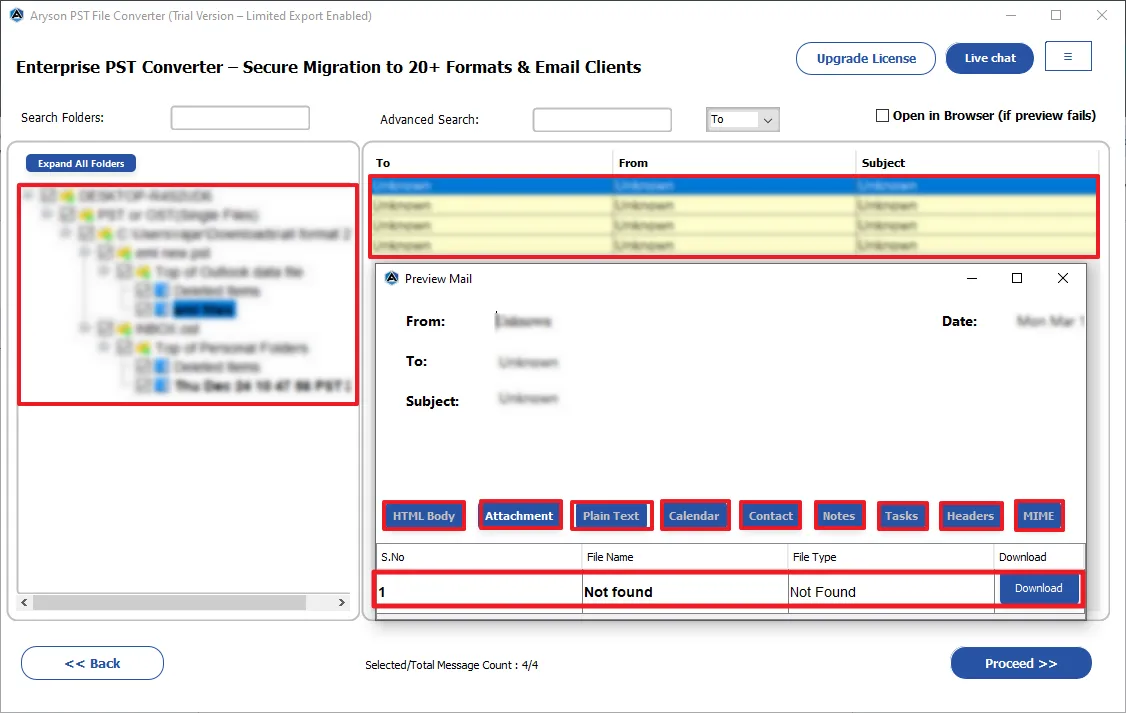Focus the Advanced Search text box
The height and width of the screenshot is (713, 1126).
(x=602, y=120)
